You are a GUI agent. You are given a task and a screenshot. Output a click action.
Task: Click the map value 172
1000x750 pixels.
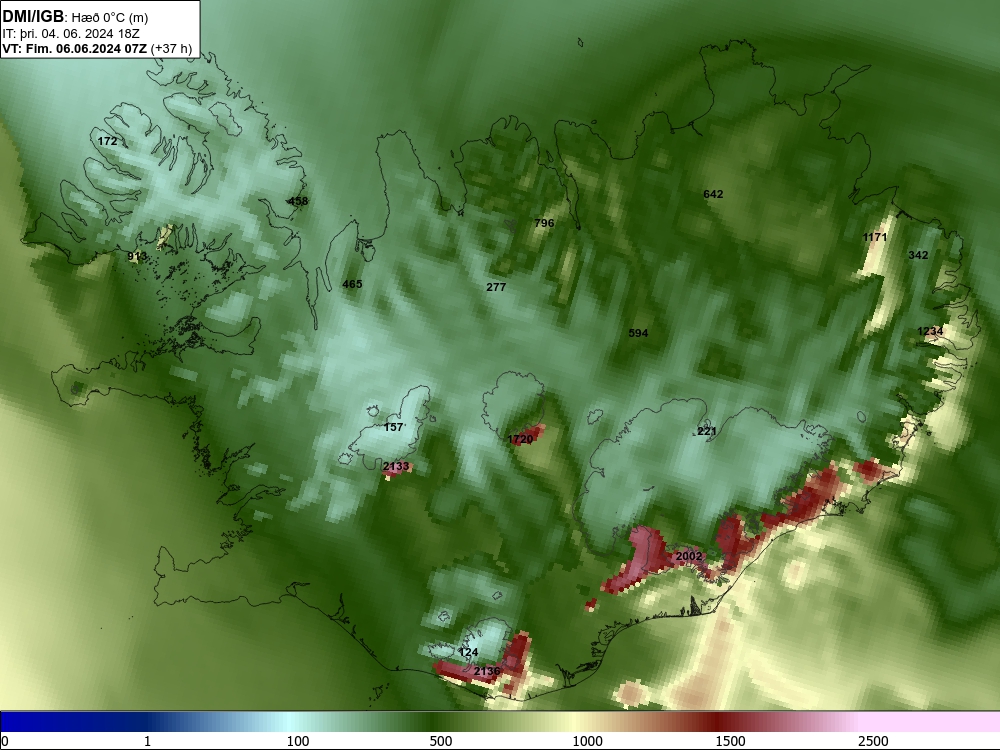pos(107,141)
